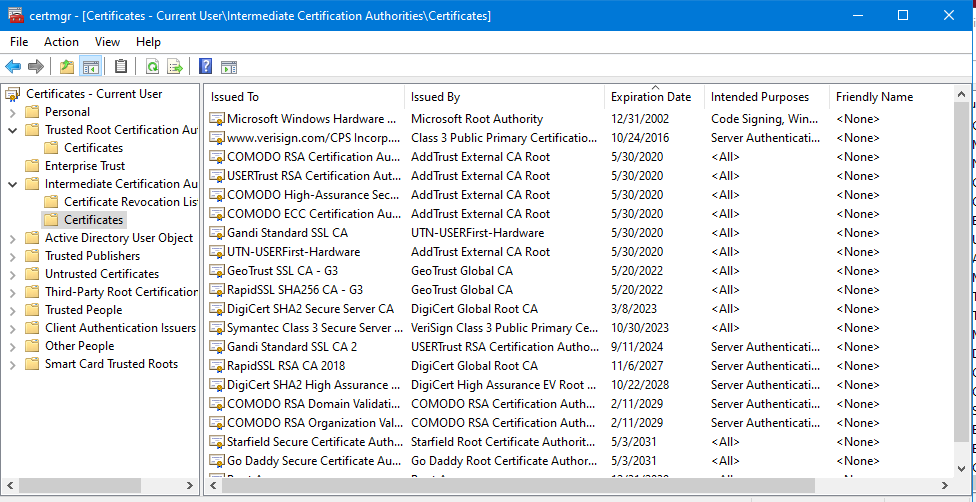
Task: Click the 10/22/2028 expiration date cell
Action: coord(640,385)
